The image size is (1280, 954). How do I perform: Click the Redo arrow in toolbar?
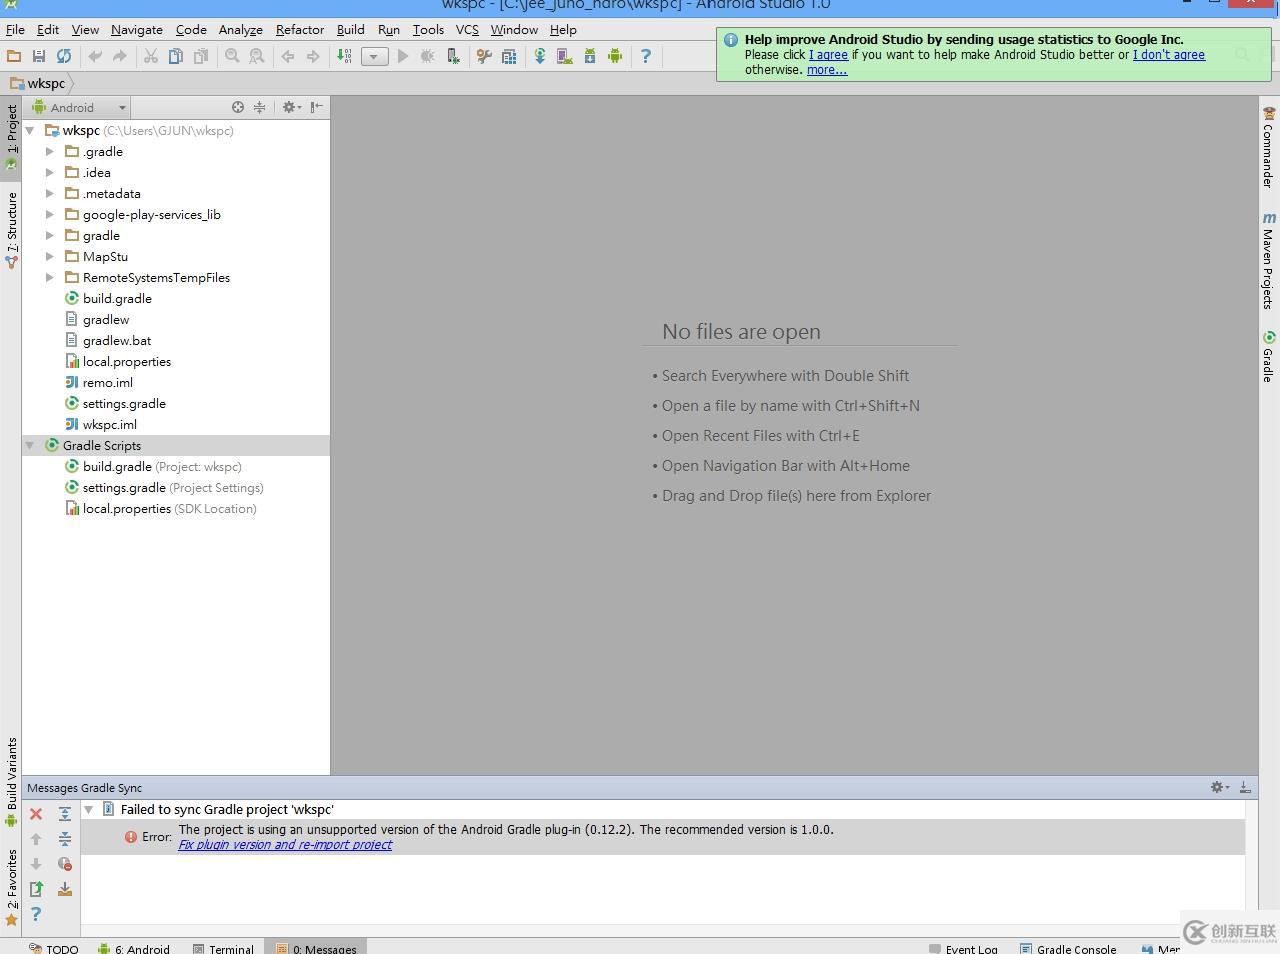click(x=120, y=56)
